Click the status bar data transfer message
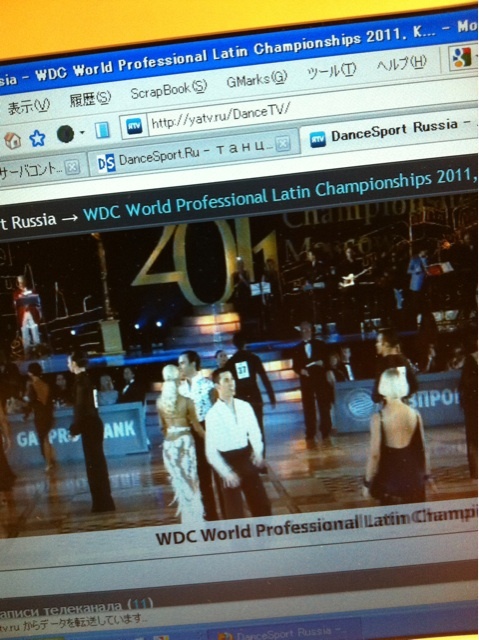 pos(72,621)
